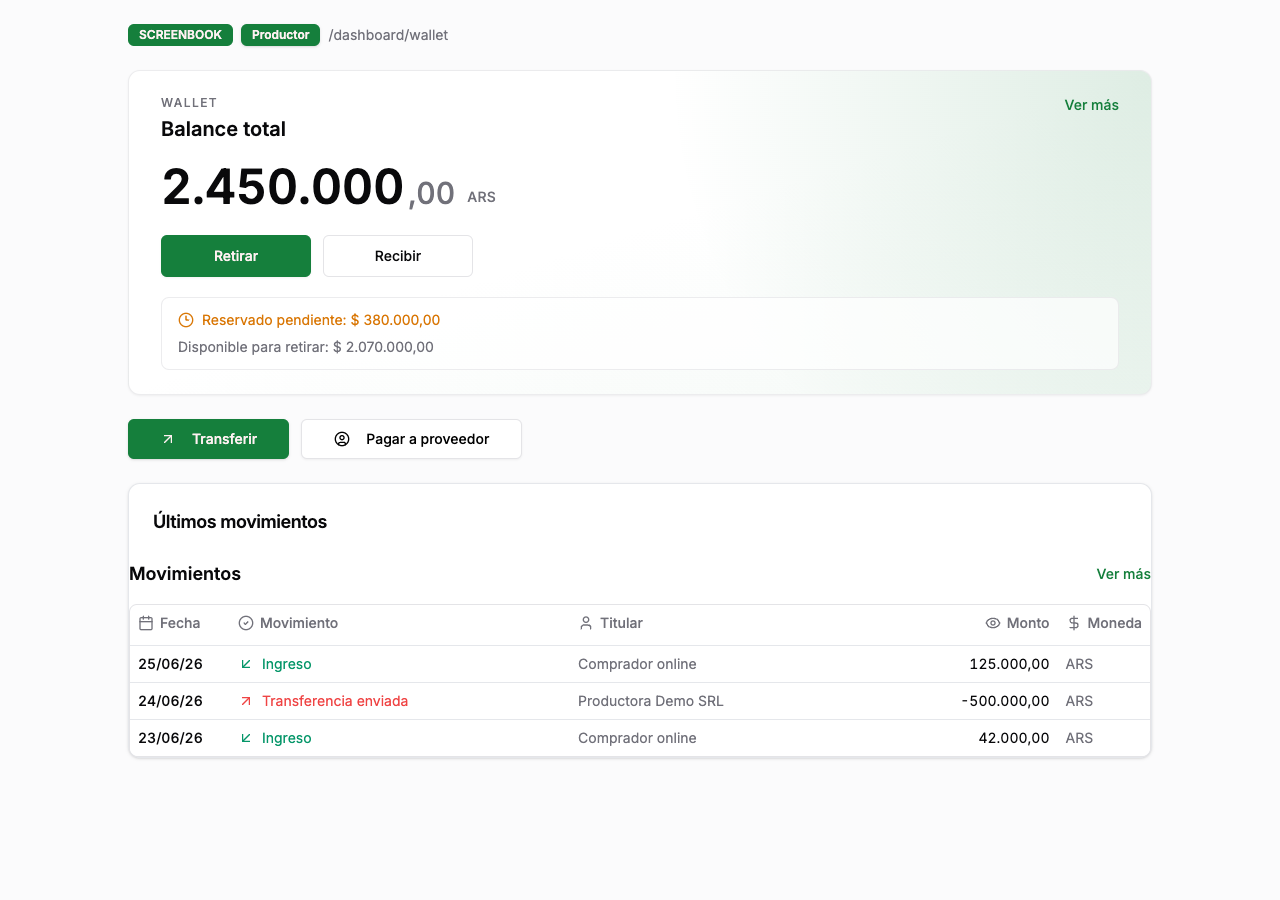Open Ver más in the wallet card
The width and height of the screenshot is (1280, 900).
pyautogui.click(x=1092, y=105)
